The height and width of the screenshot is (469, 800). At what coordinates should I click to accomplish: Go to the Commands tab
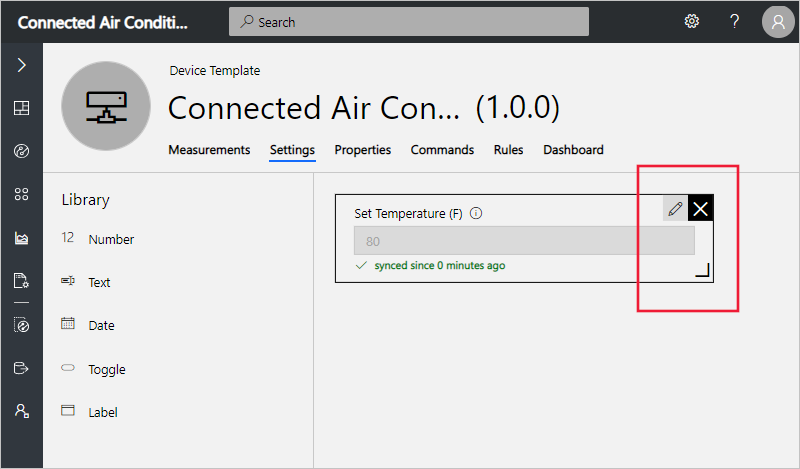(442, 150)
